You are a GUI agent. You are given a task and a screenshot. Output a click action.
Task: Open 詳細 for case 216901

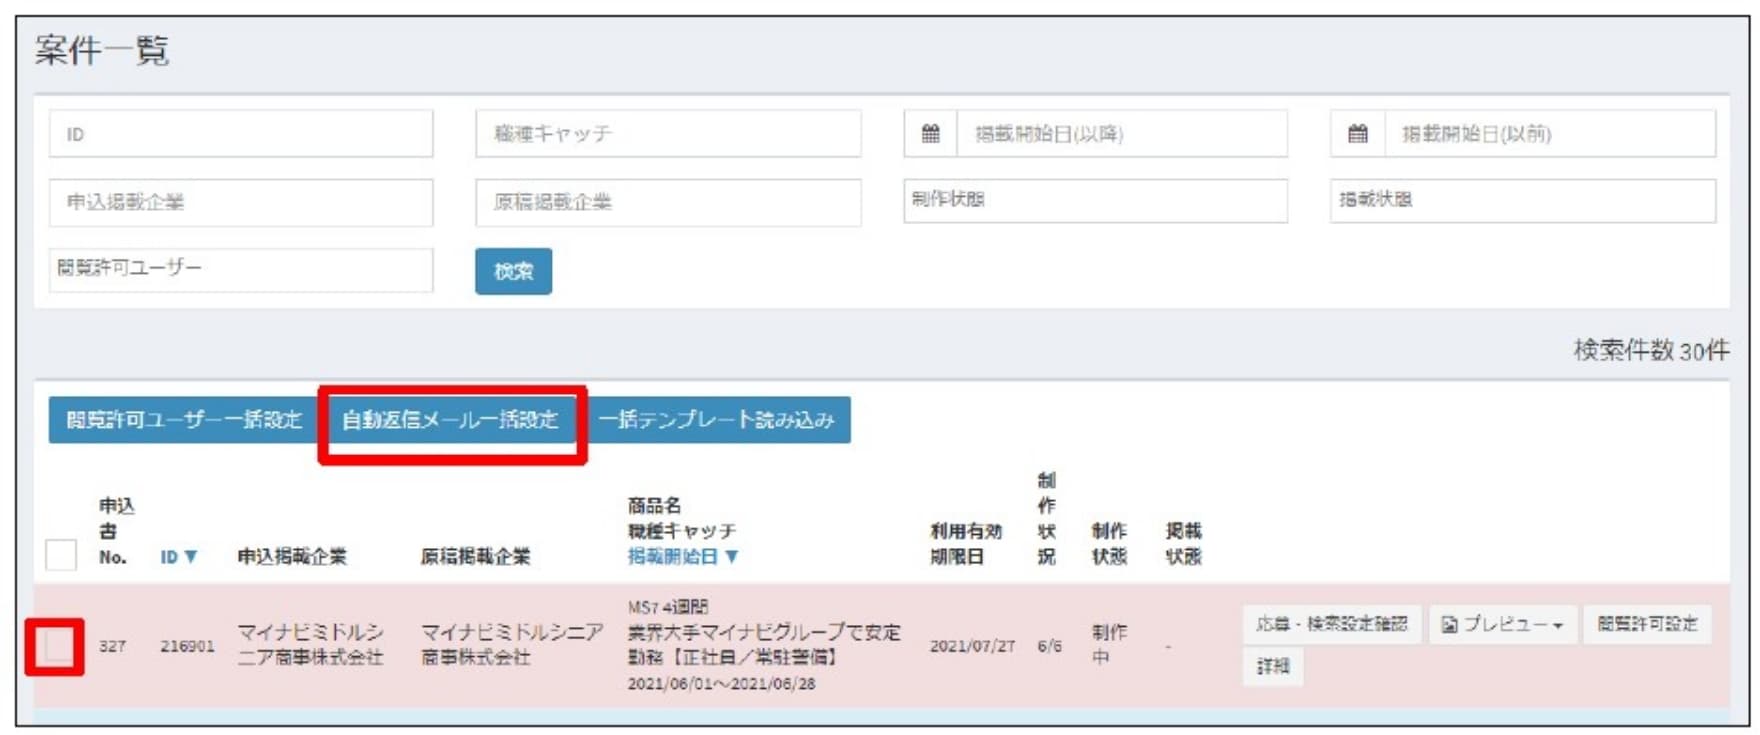[x=1272, y=667]
